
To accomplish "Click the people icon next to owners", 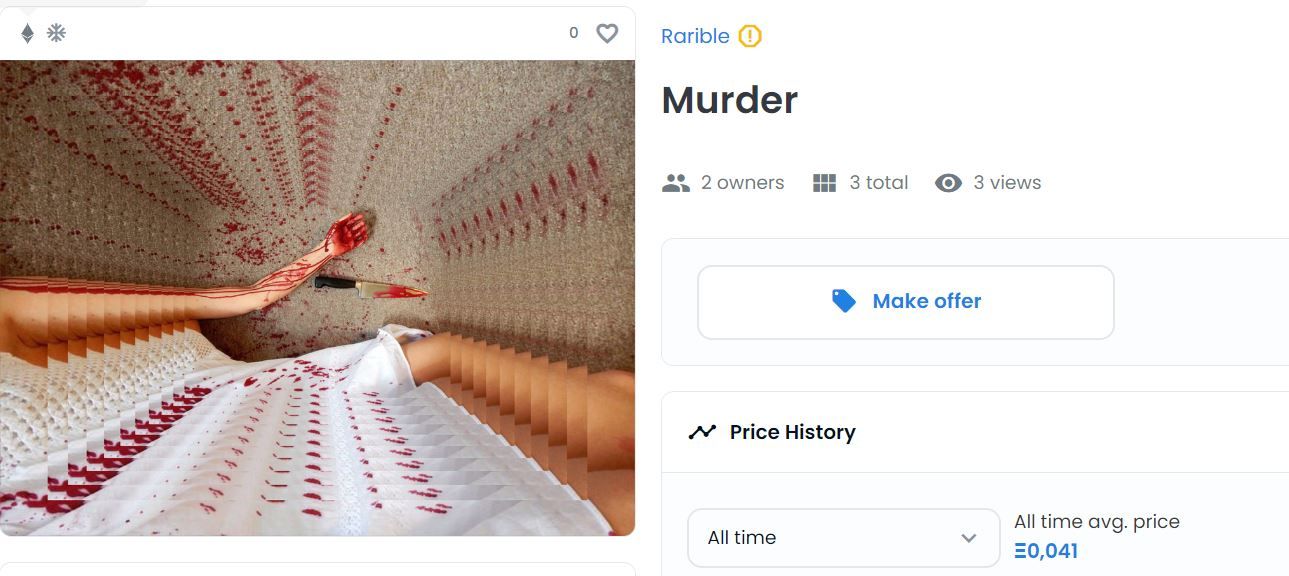I will pyautogui.click(x=676, y=183).
